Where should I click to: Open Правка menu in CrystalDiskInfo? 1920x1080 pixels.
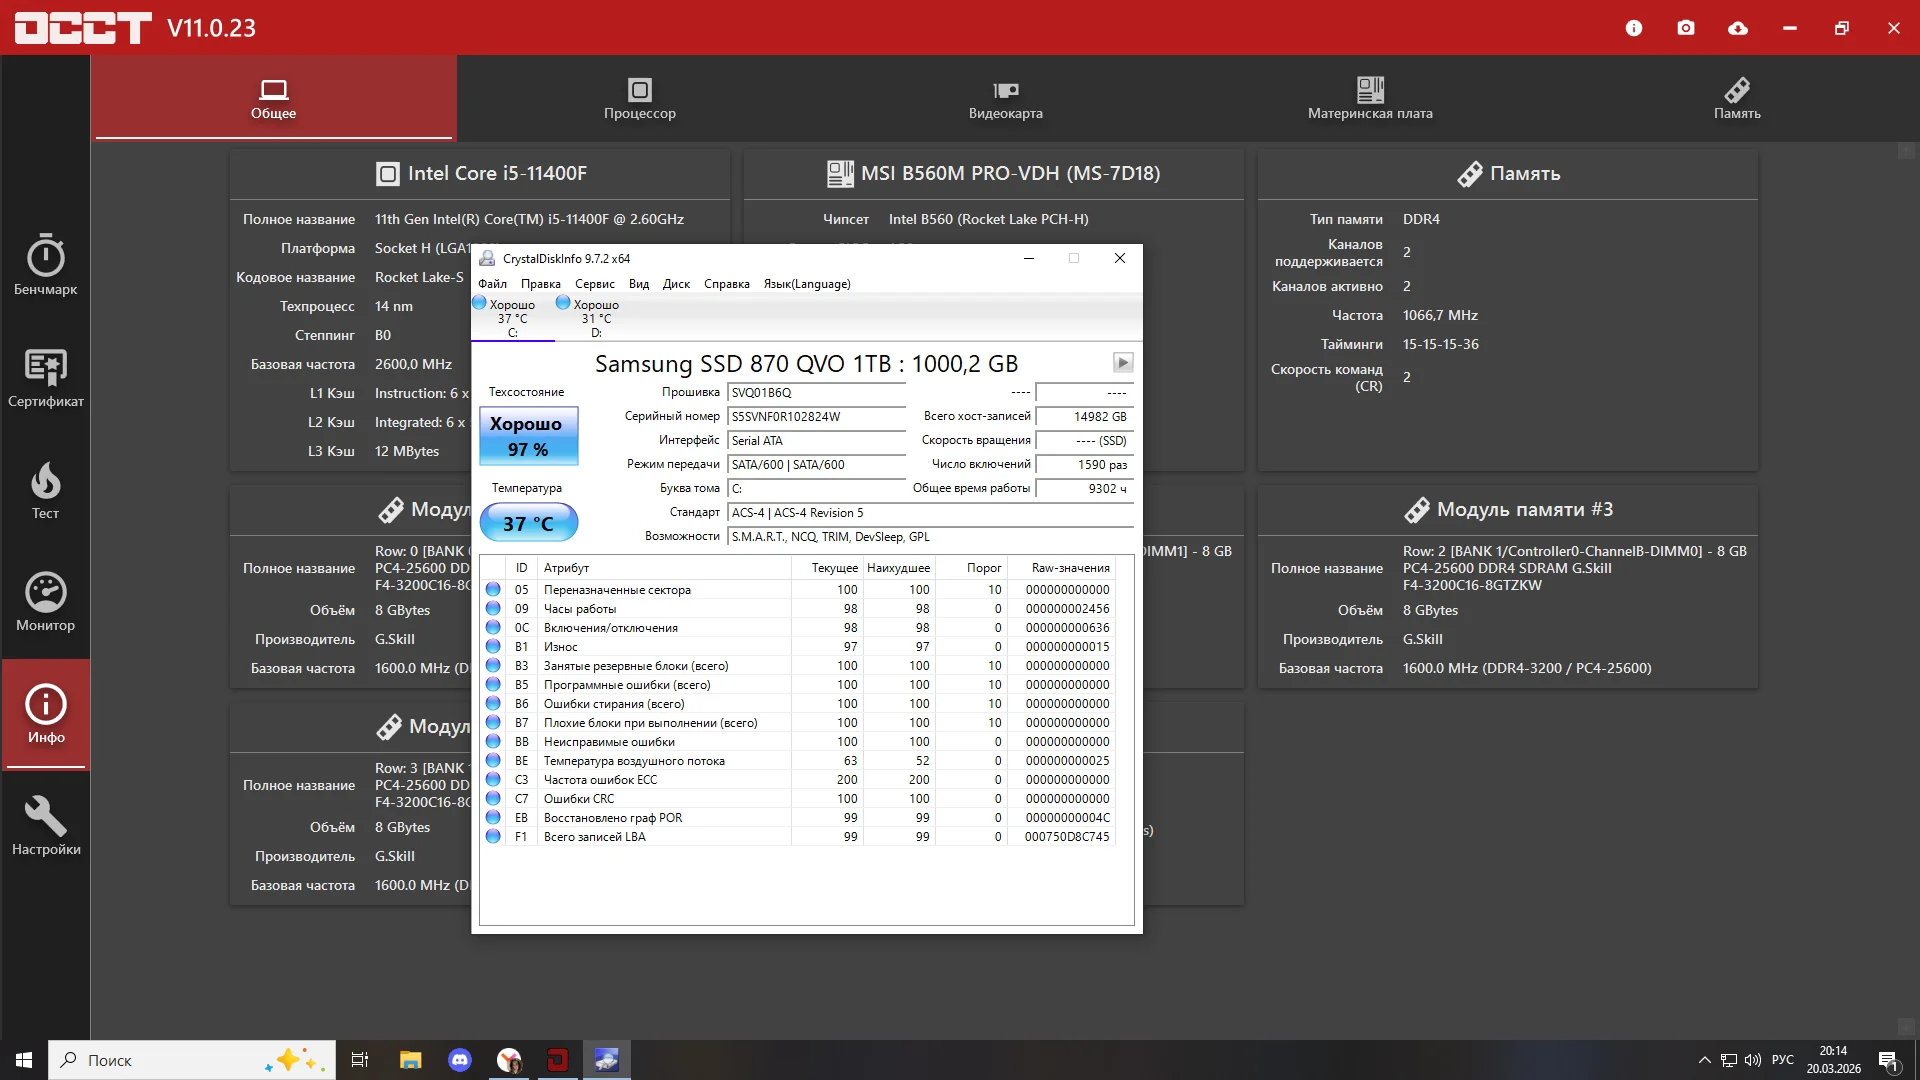coord(540,284)
